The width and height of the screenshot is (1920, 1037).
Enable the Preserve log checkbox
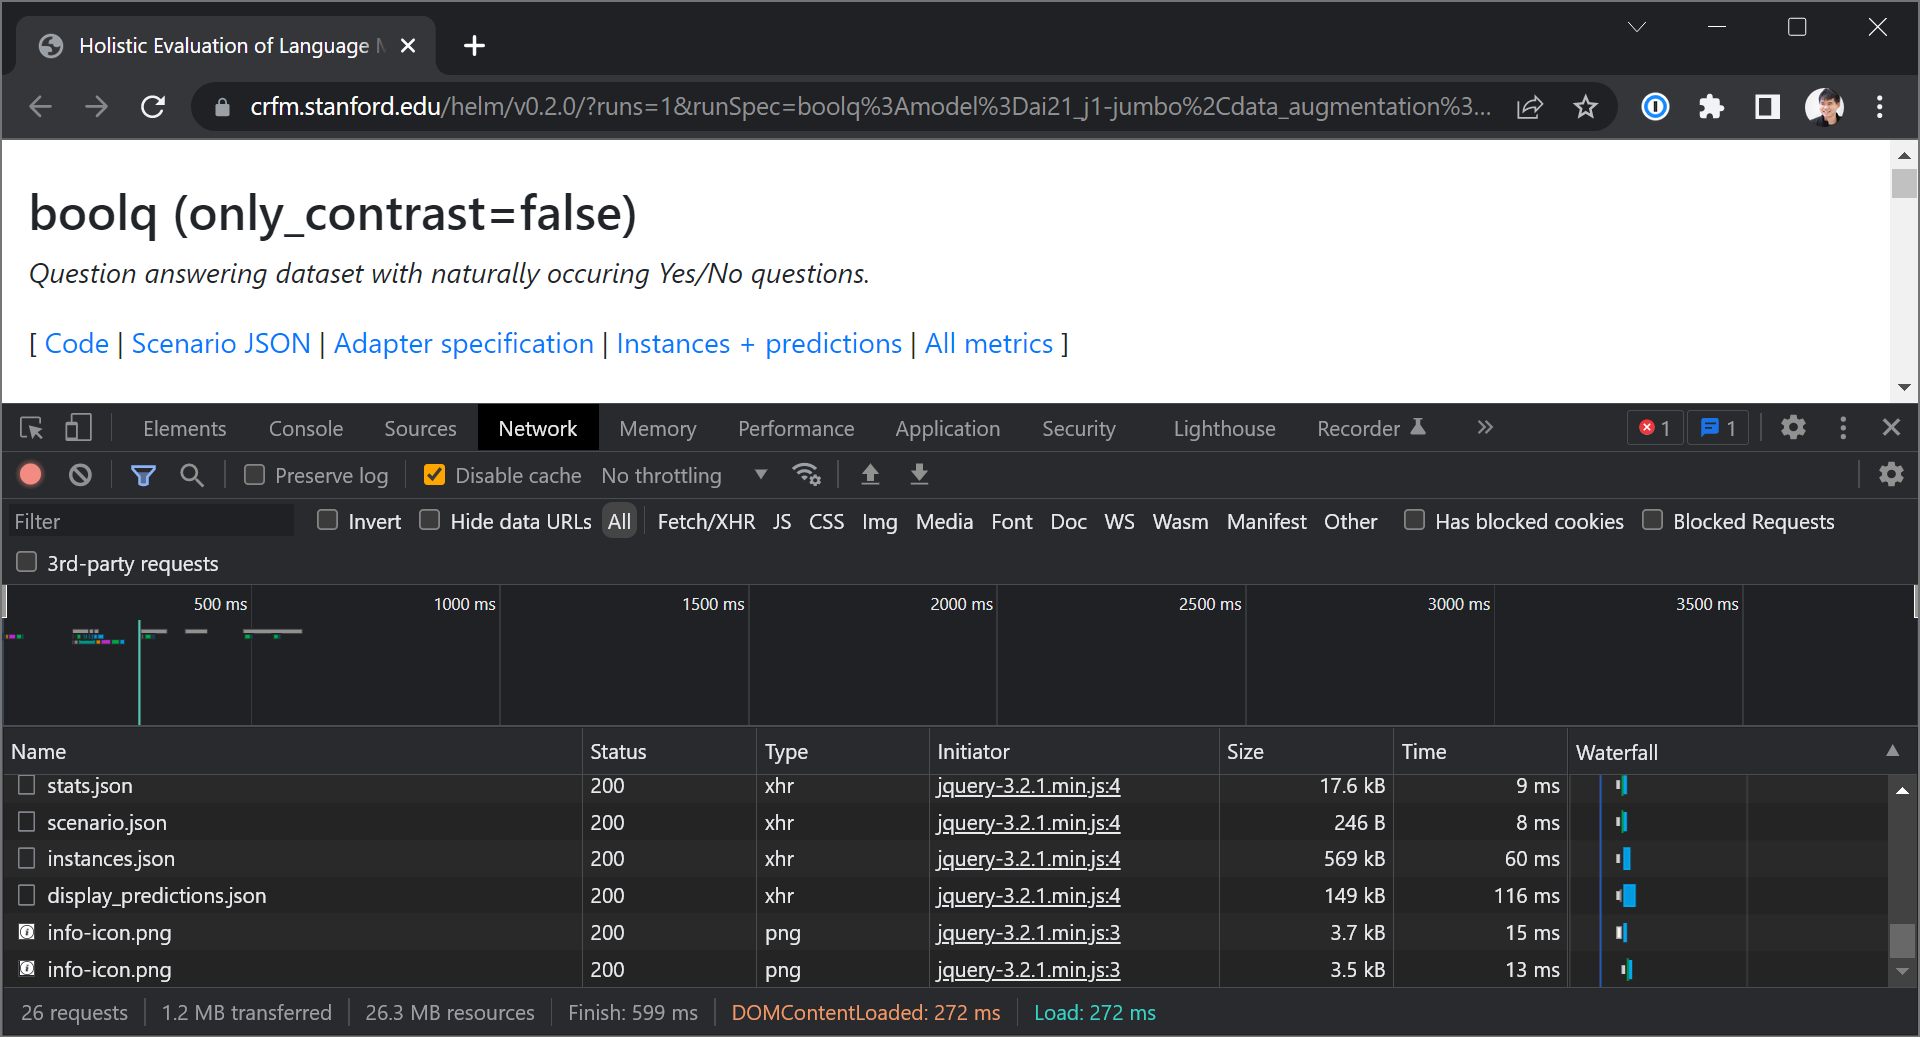click(254, 475)
